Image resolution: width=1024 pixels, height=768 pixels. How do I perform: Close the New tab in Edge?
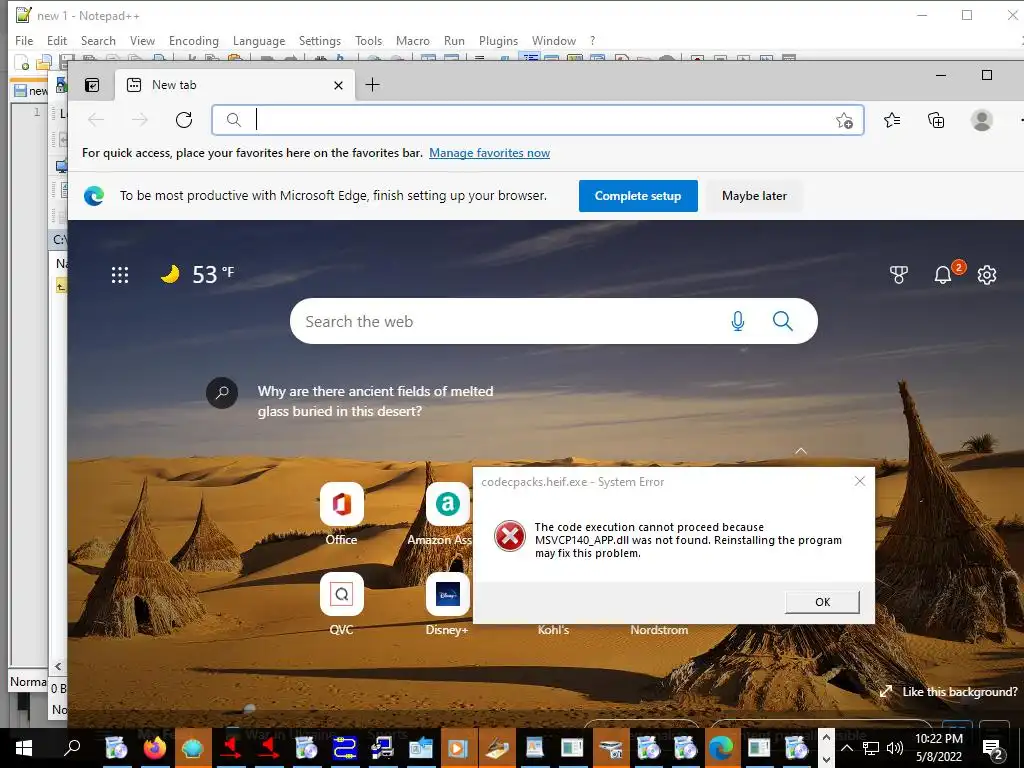pos(338,86)
